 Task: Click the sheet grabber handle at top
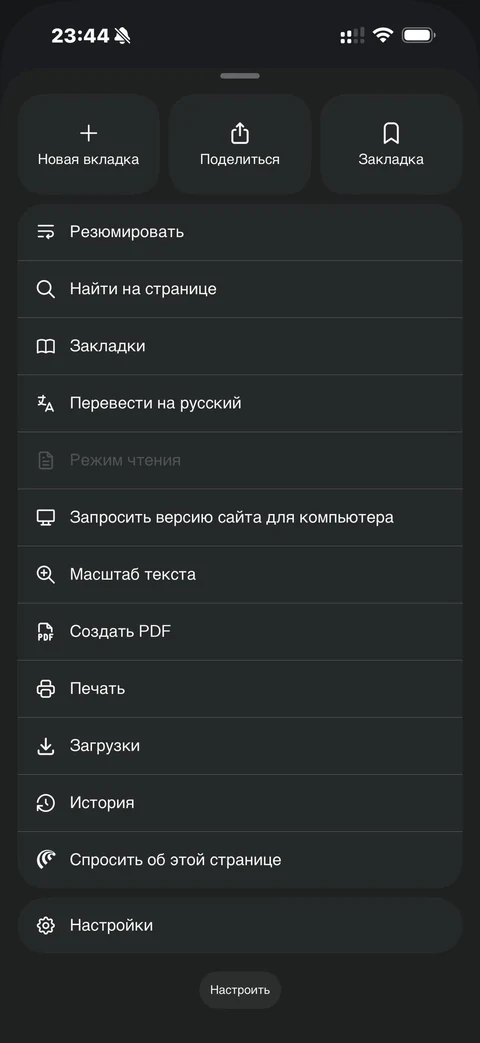[x=240, y=76]
